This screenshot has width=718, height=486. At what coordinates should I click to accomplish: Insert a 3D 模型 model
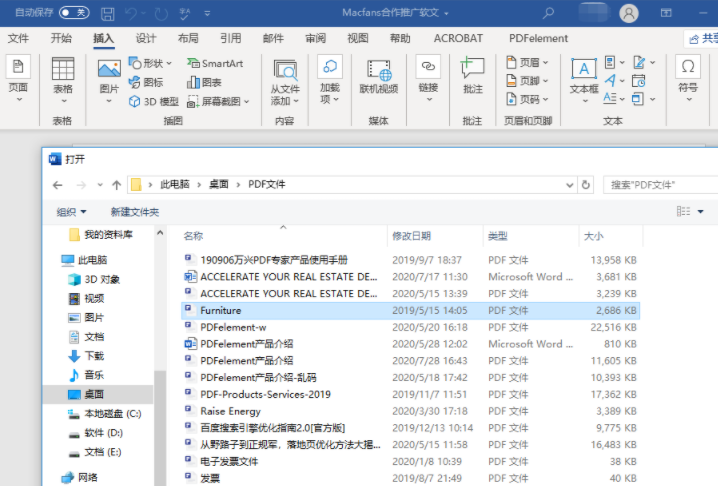tap(153, 101)
